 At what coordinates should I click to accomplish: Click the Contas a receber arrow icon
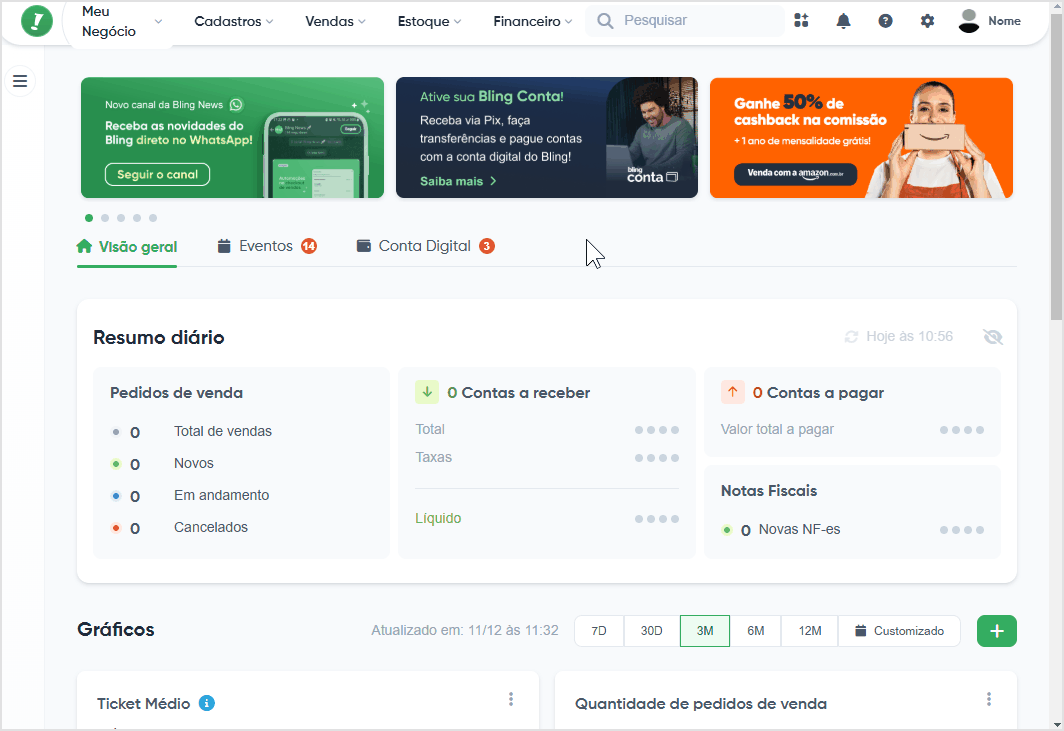click(427, 392)
